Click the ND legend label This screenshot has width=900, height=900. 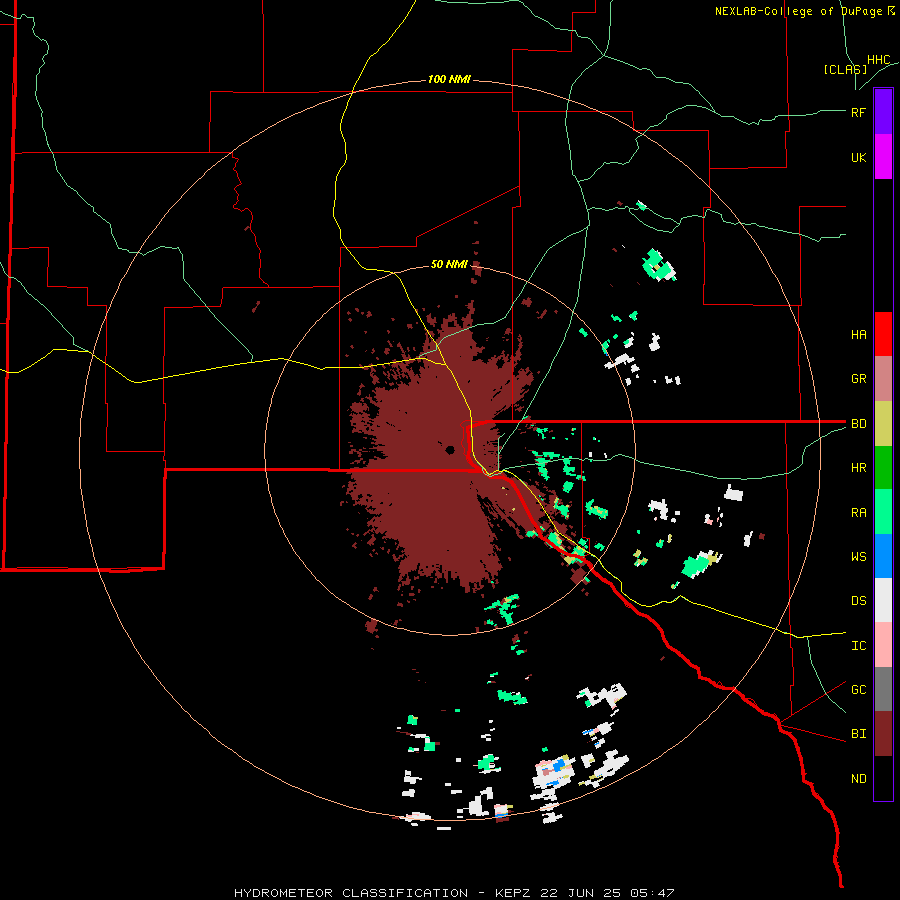tap(858, 779)
